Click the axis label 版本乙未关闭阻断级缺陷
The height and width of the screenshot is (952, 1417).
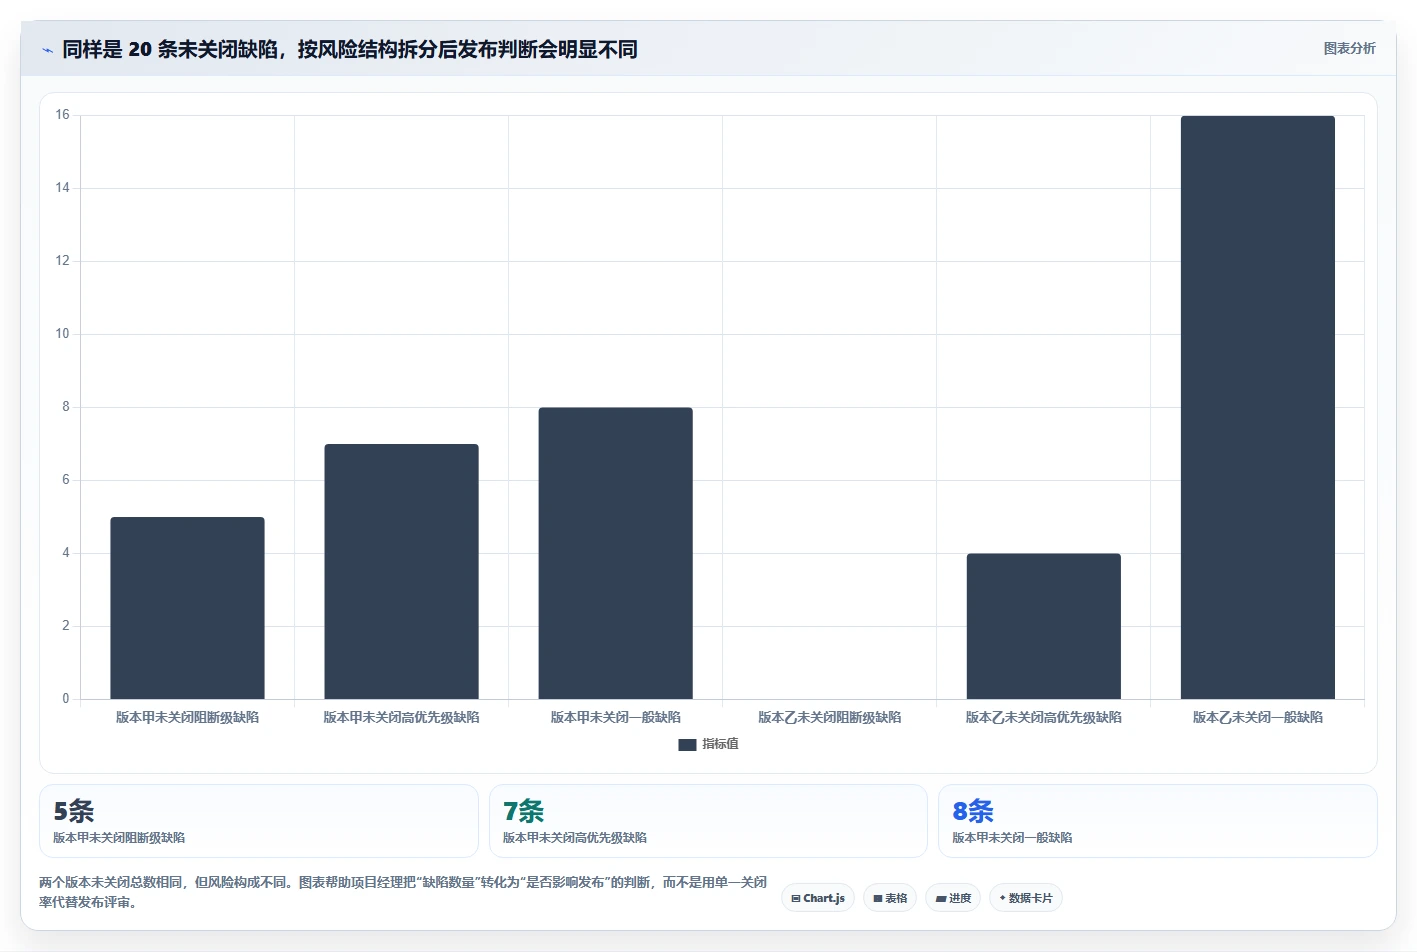click(x=829, y=717)
